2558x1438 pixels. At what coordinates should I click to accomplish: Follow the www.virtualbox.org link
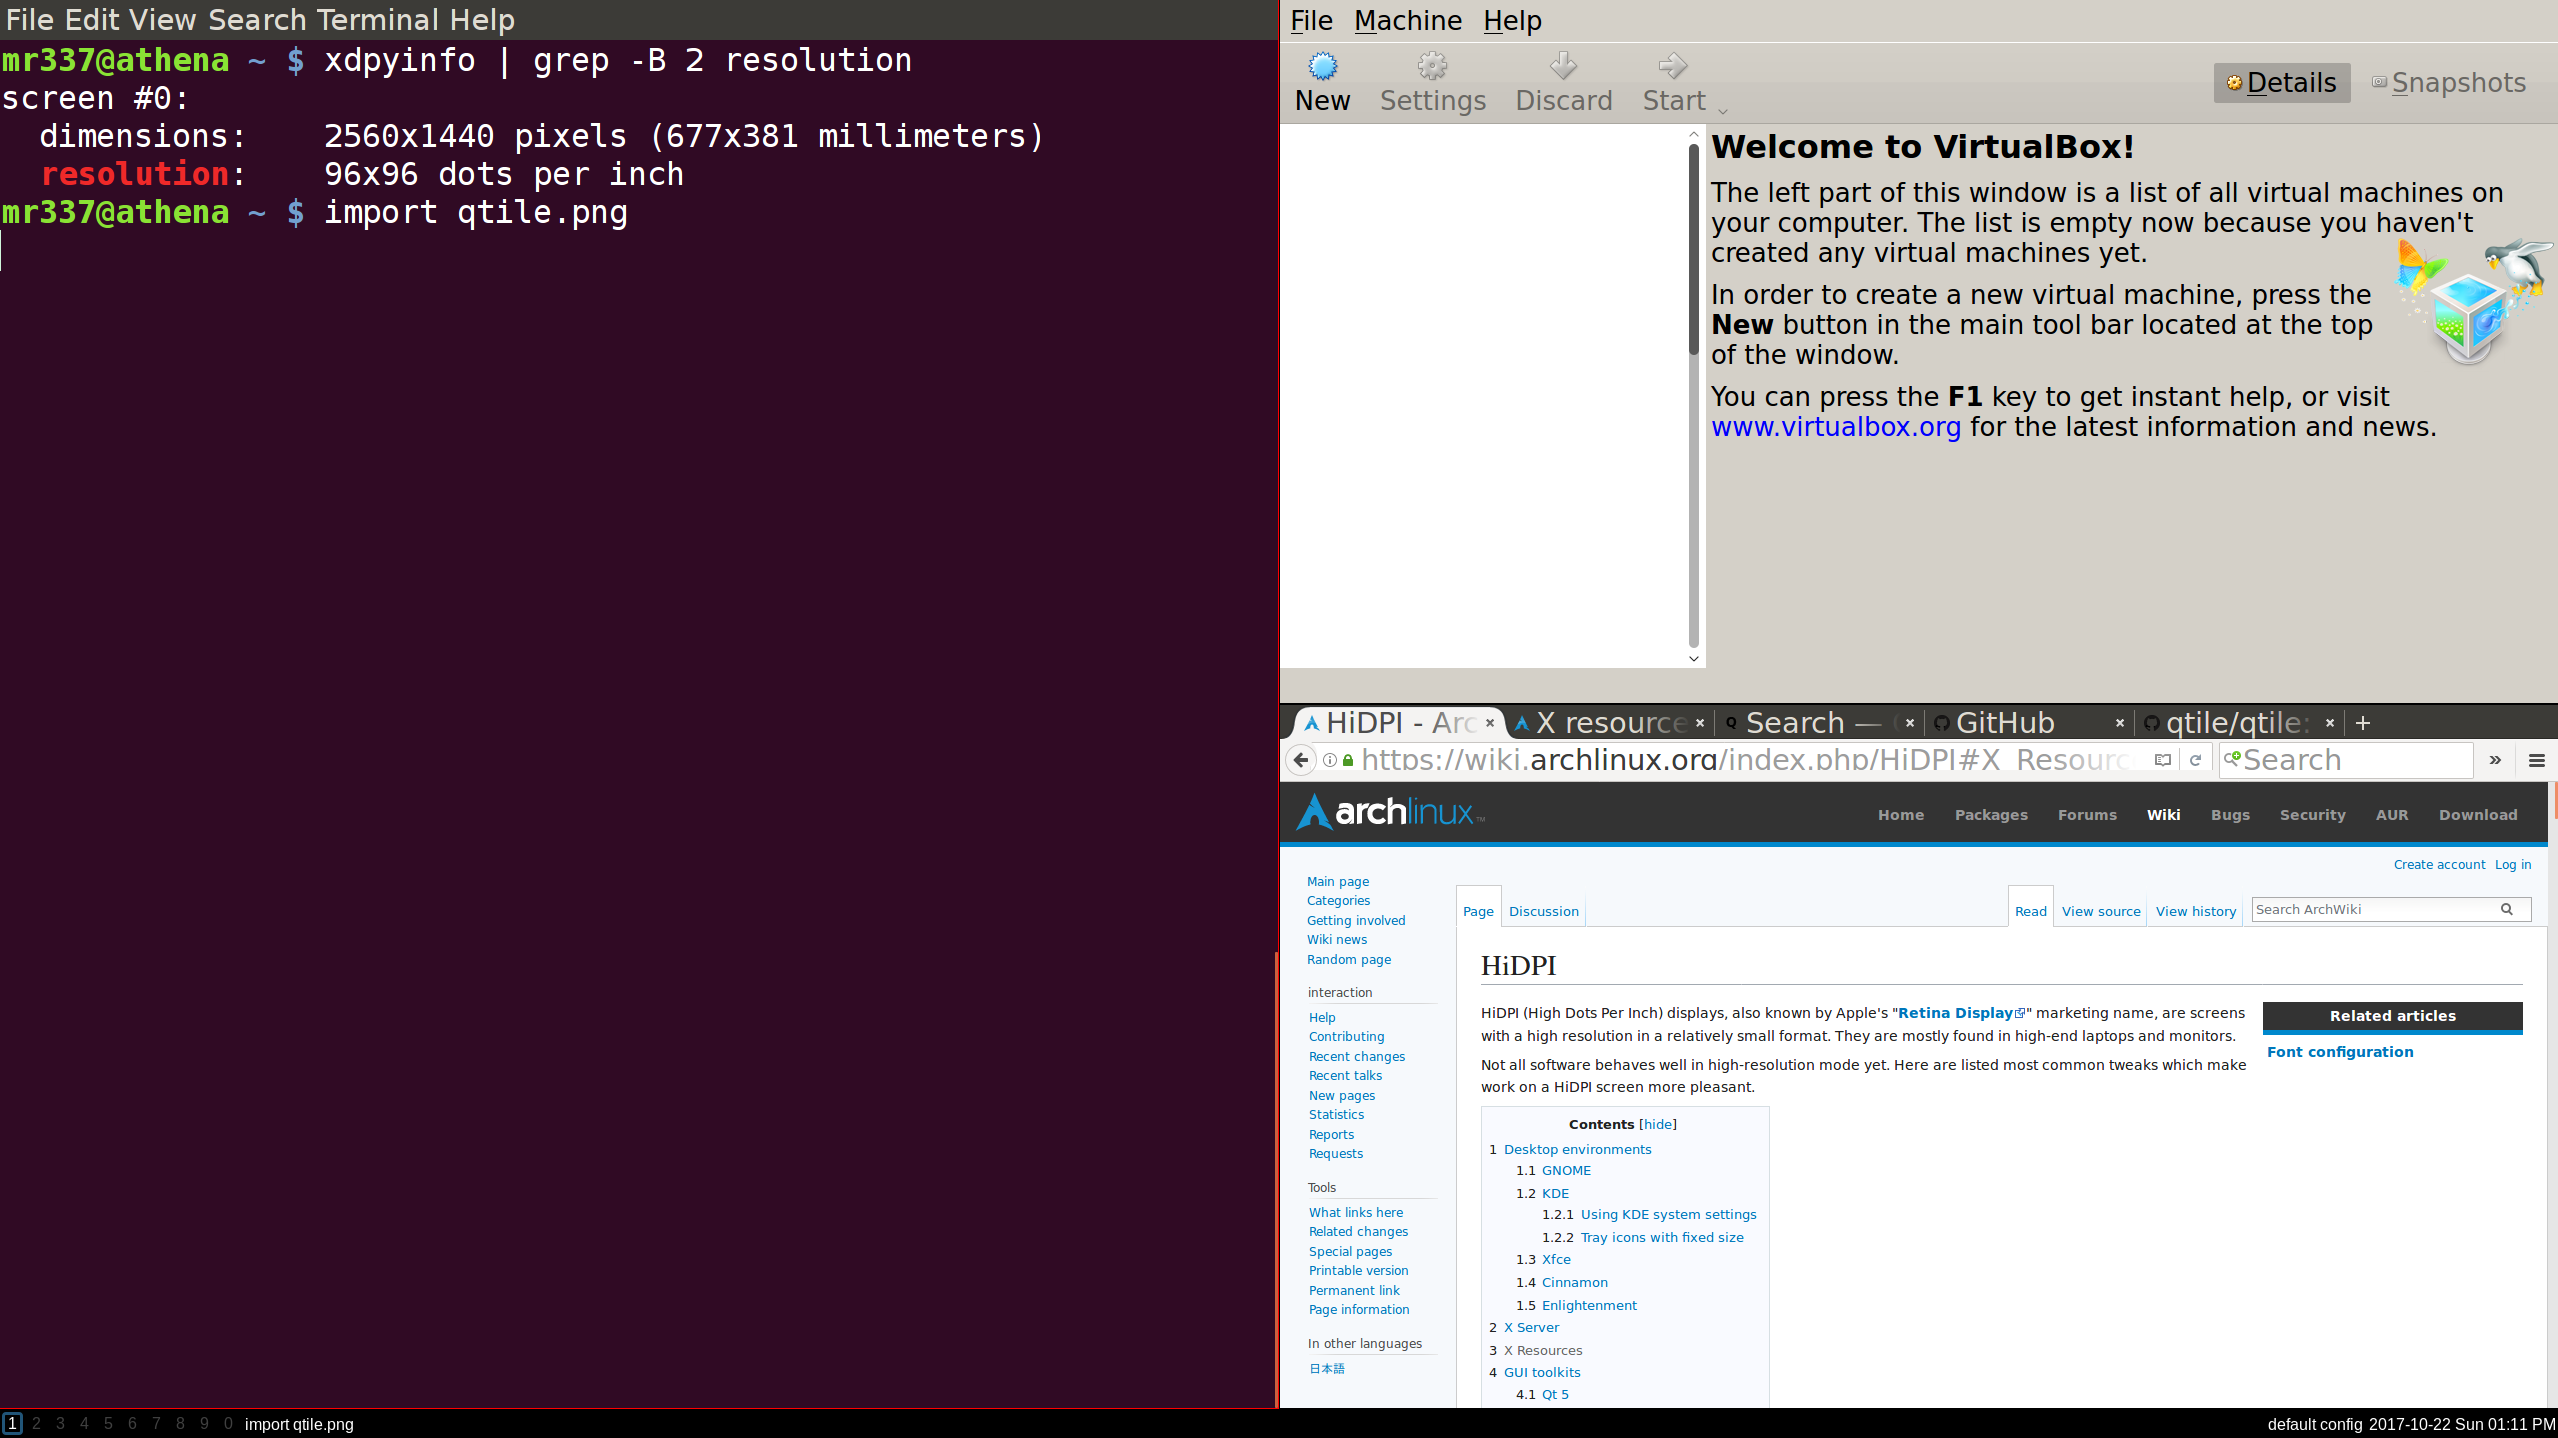(1835, 426)
